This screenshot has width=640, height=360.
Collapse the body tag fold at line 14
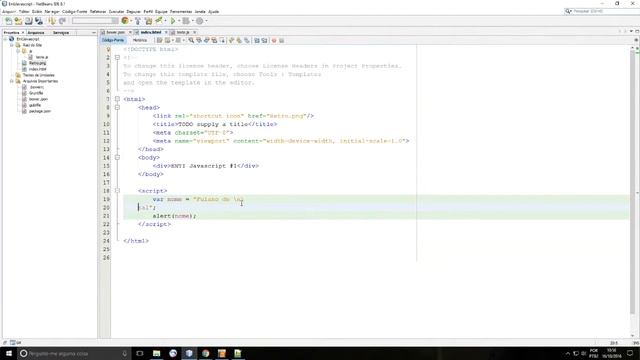117,158
